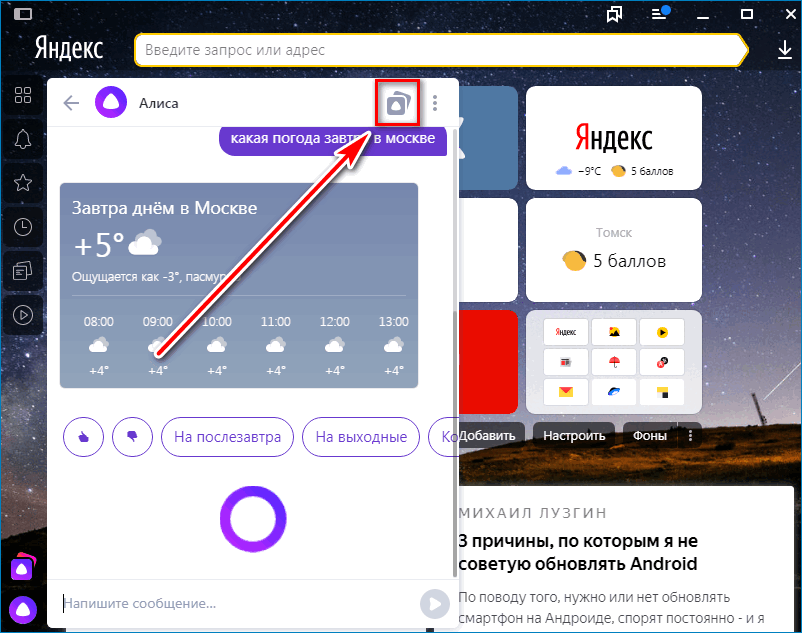Open Yandex Disk flying saucer icon
The image size is (802, 633).
point(613,393)
